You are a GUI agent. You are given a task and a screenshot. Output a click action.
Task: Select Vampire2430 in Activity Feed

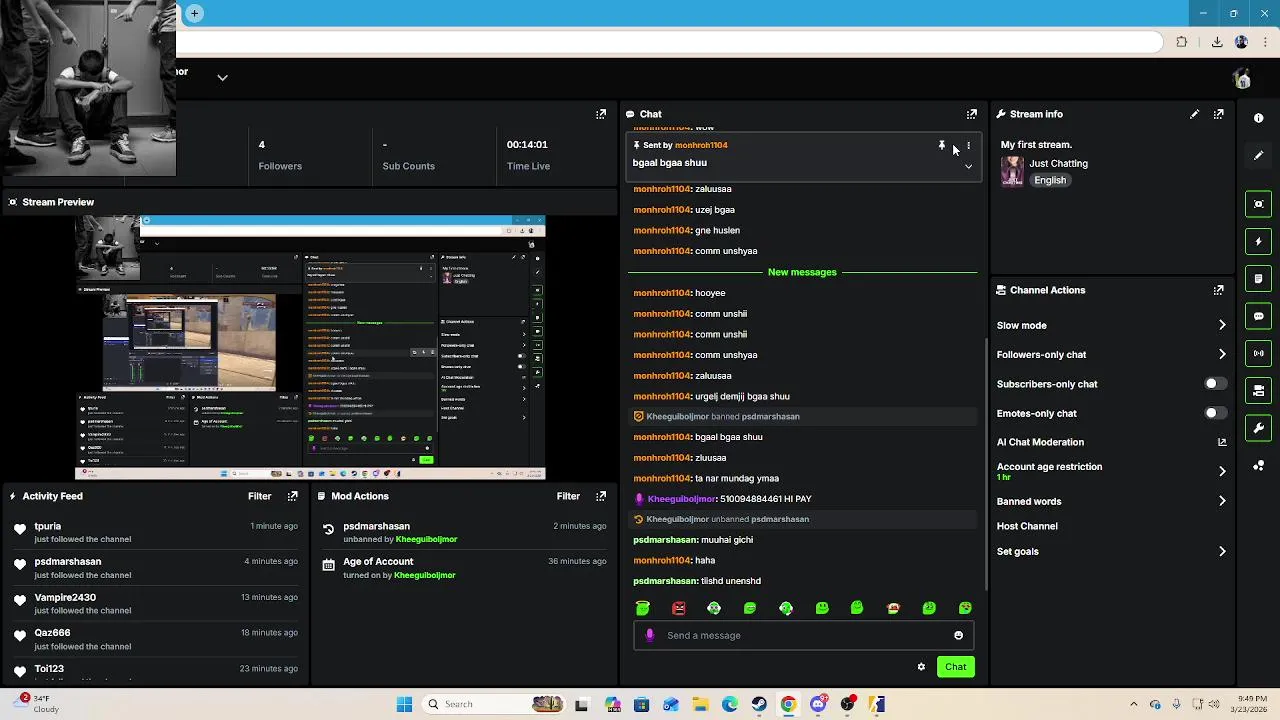[x=65, y=597]
